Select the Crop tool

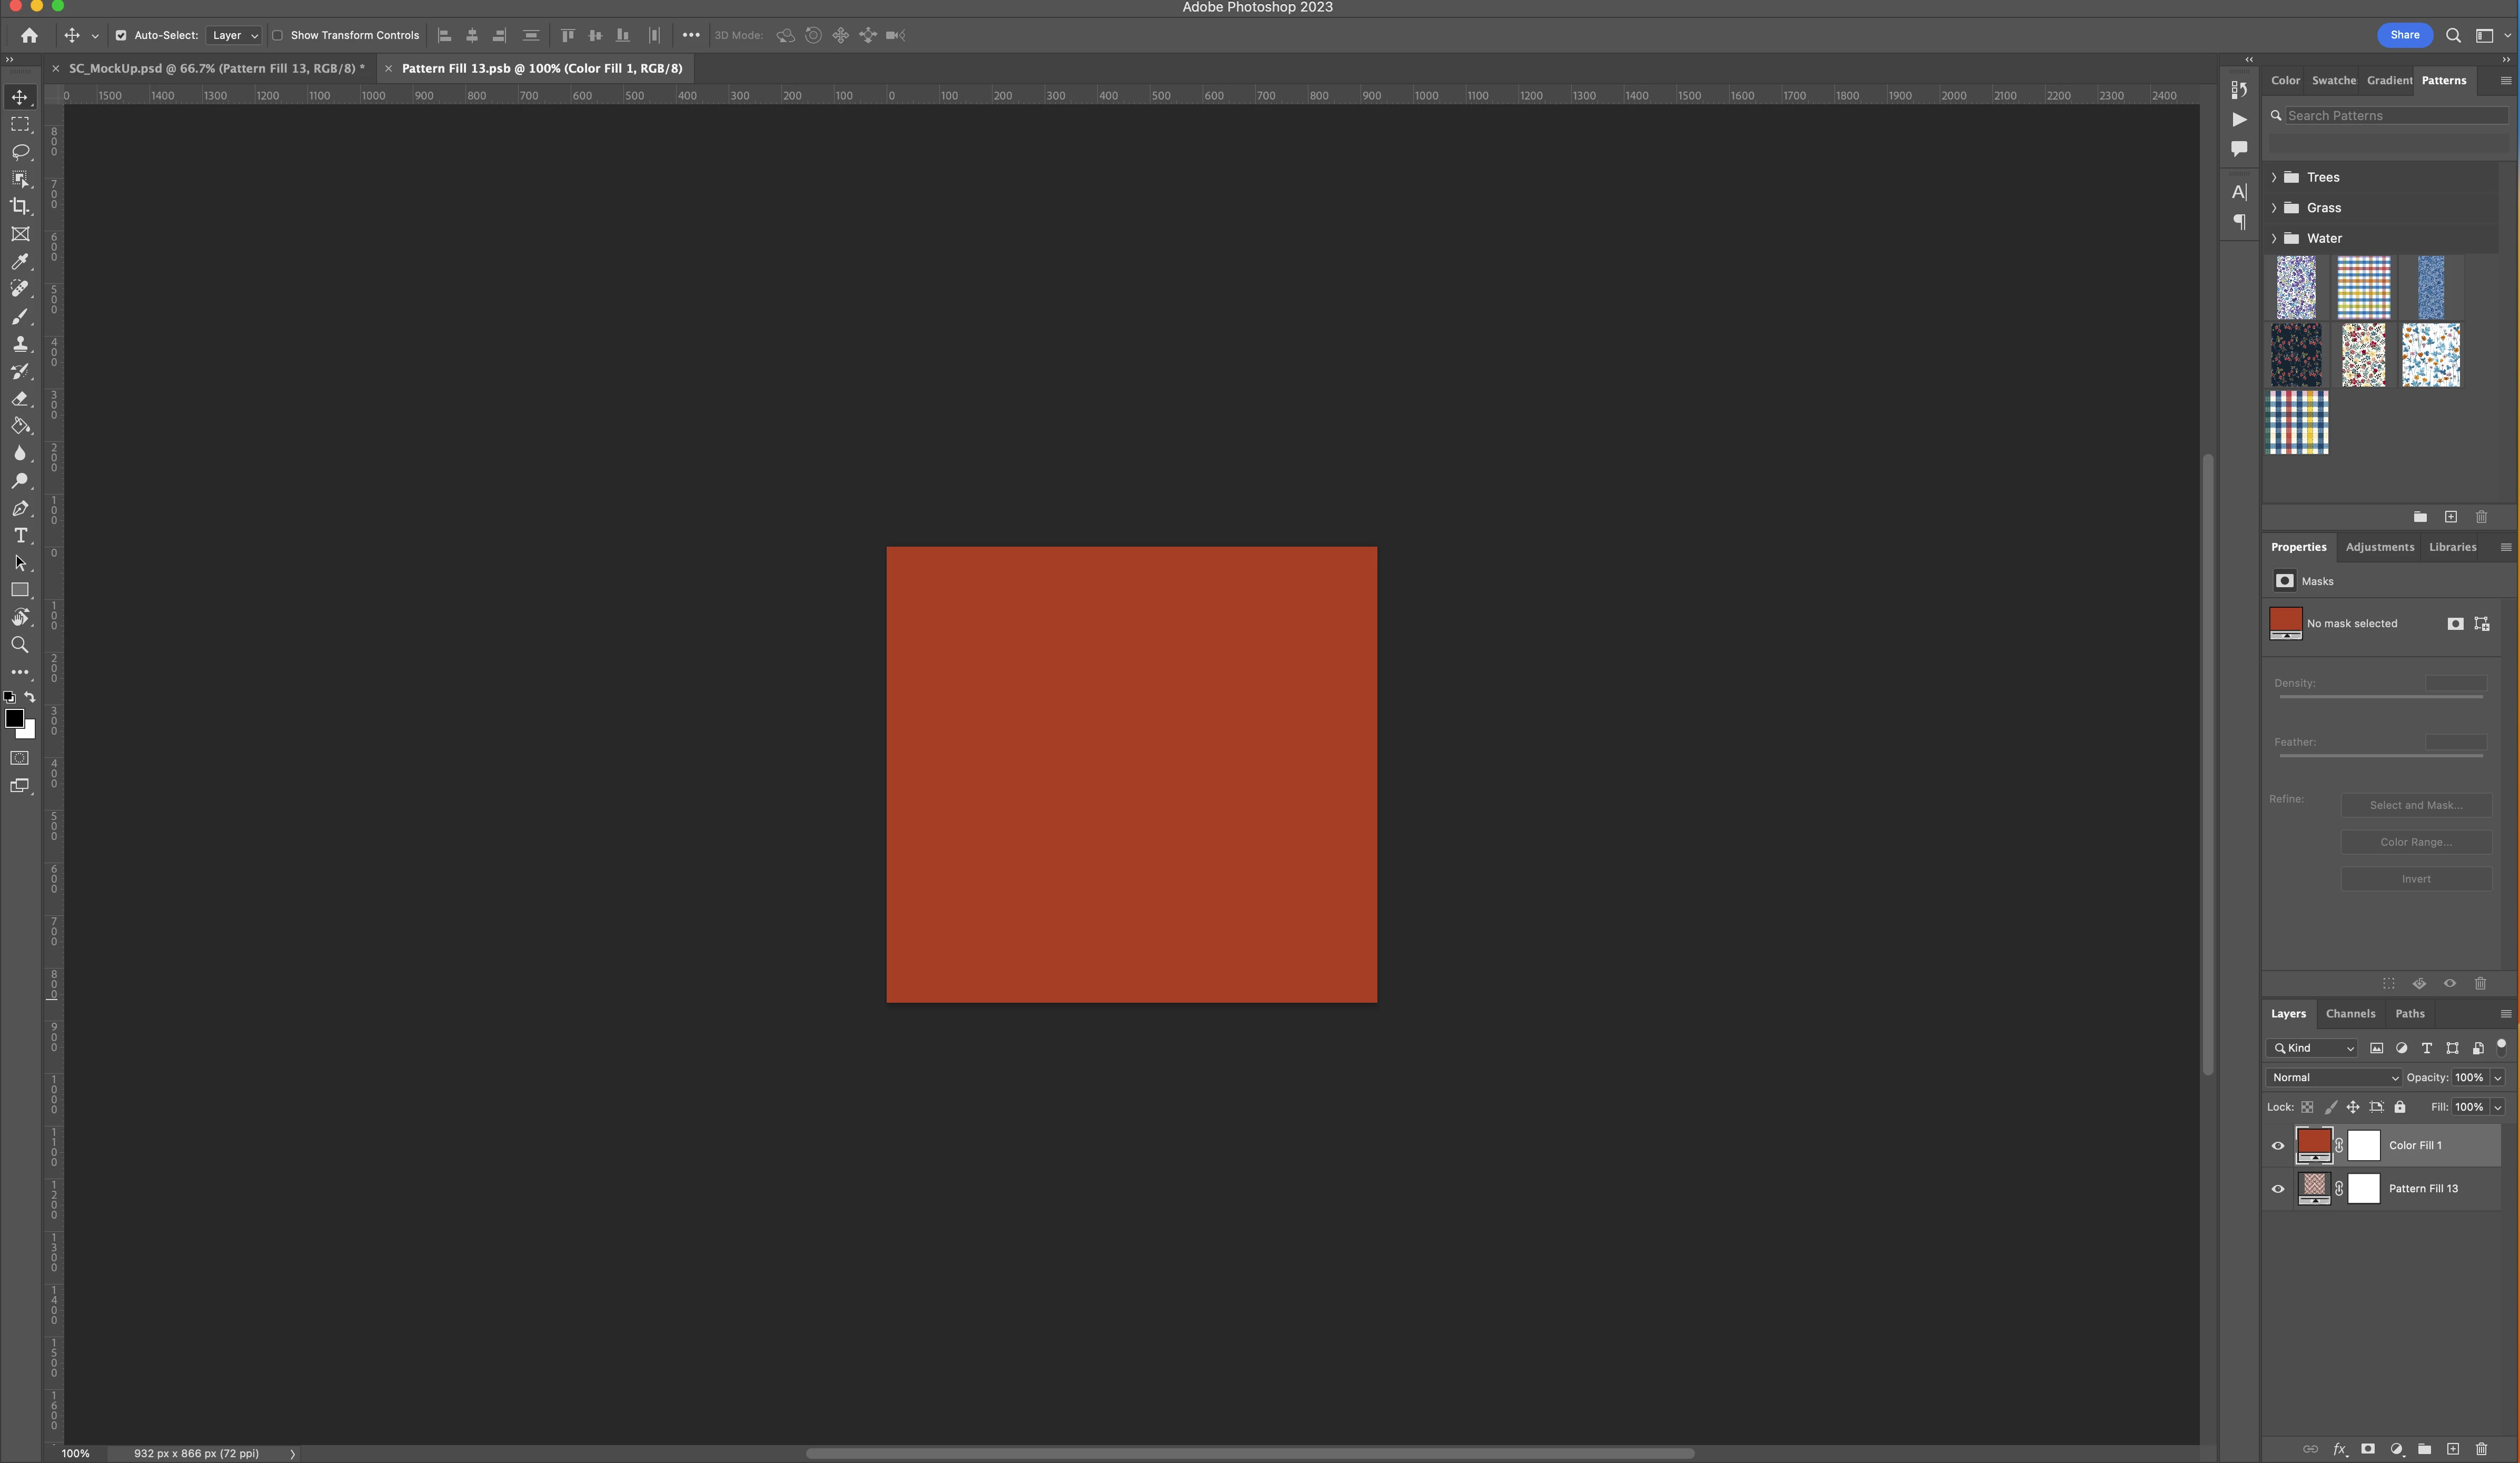click(x=20, y=206)
